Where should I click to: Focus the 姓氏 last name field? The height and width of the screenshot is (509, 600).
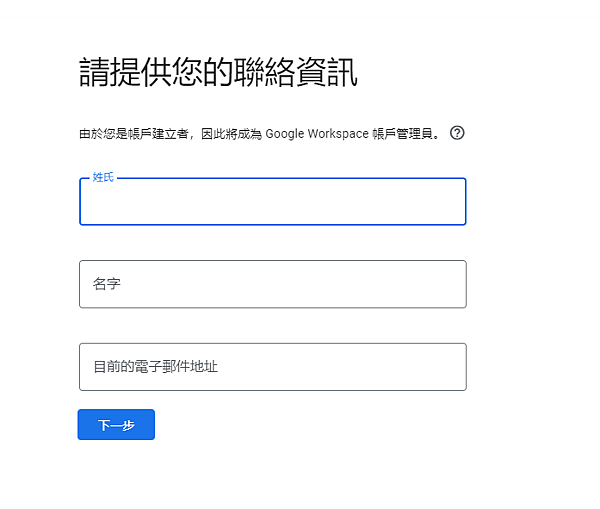tap(273, 201)
